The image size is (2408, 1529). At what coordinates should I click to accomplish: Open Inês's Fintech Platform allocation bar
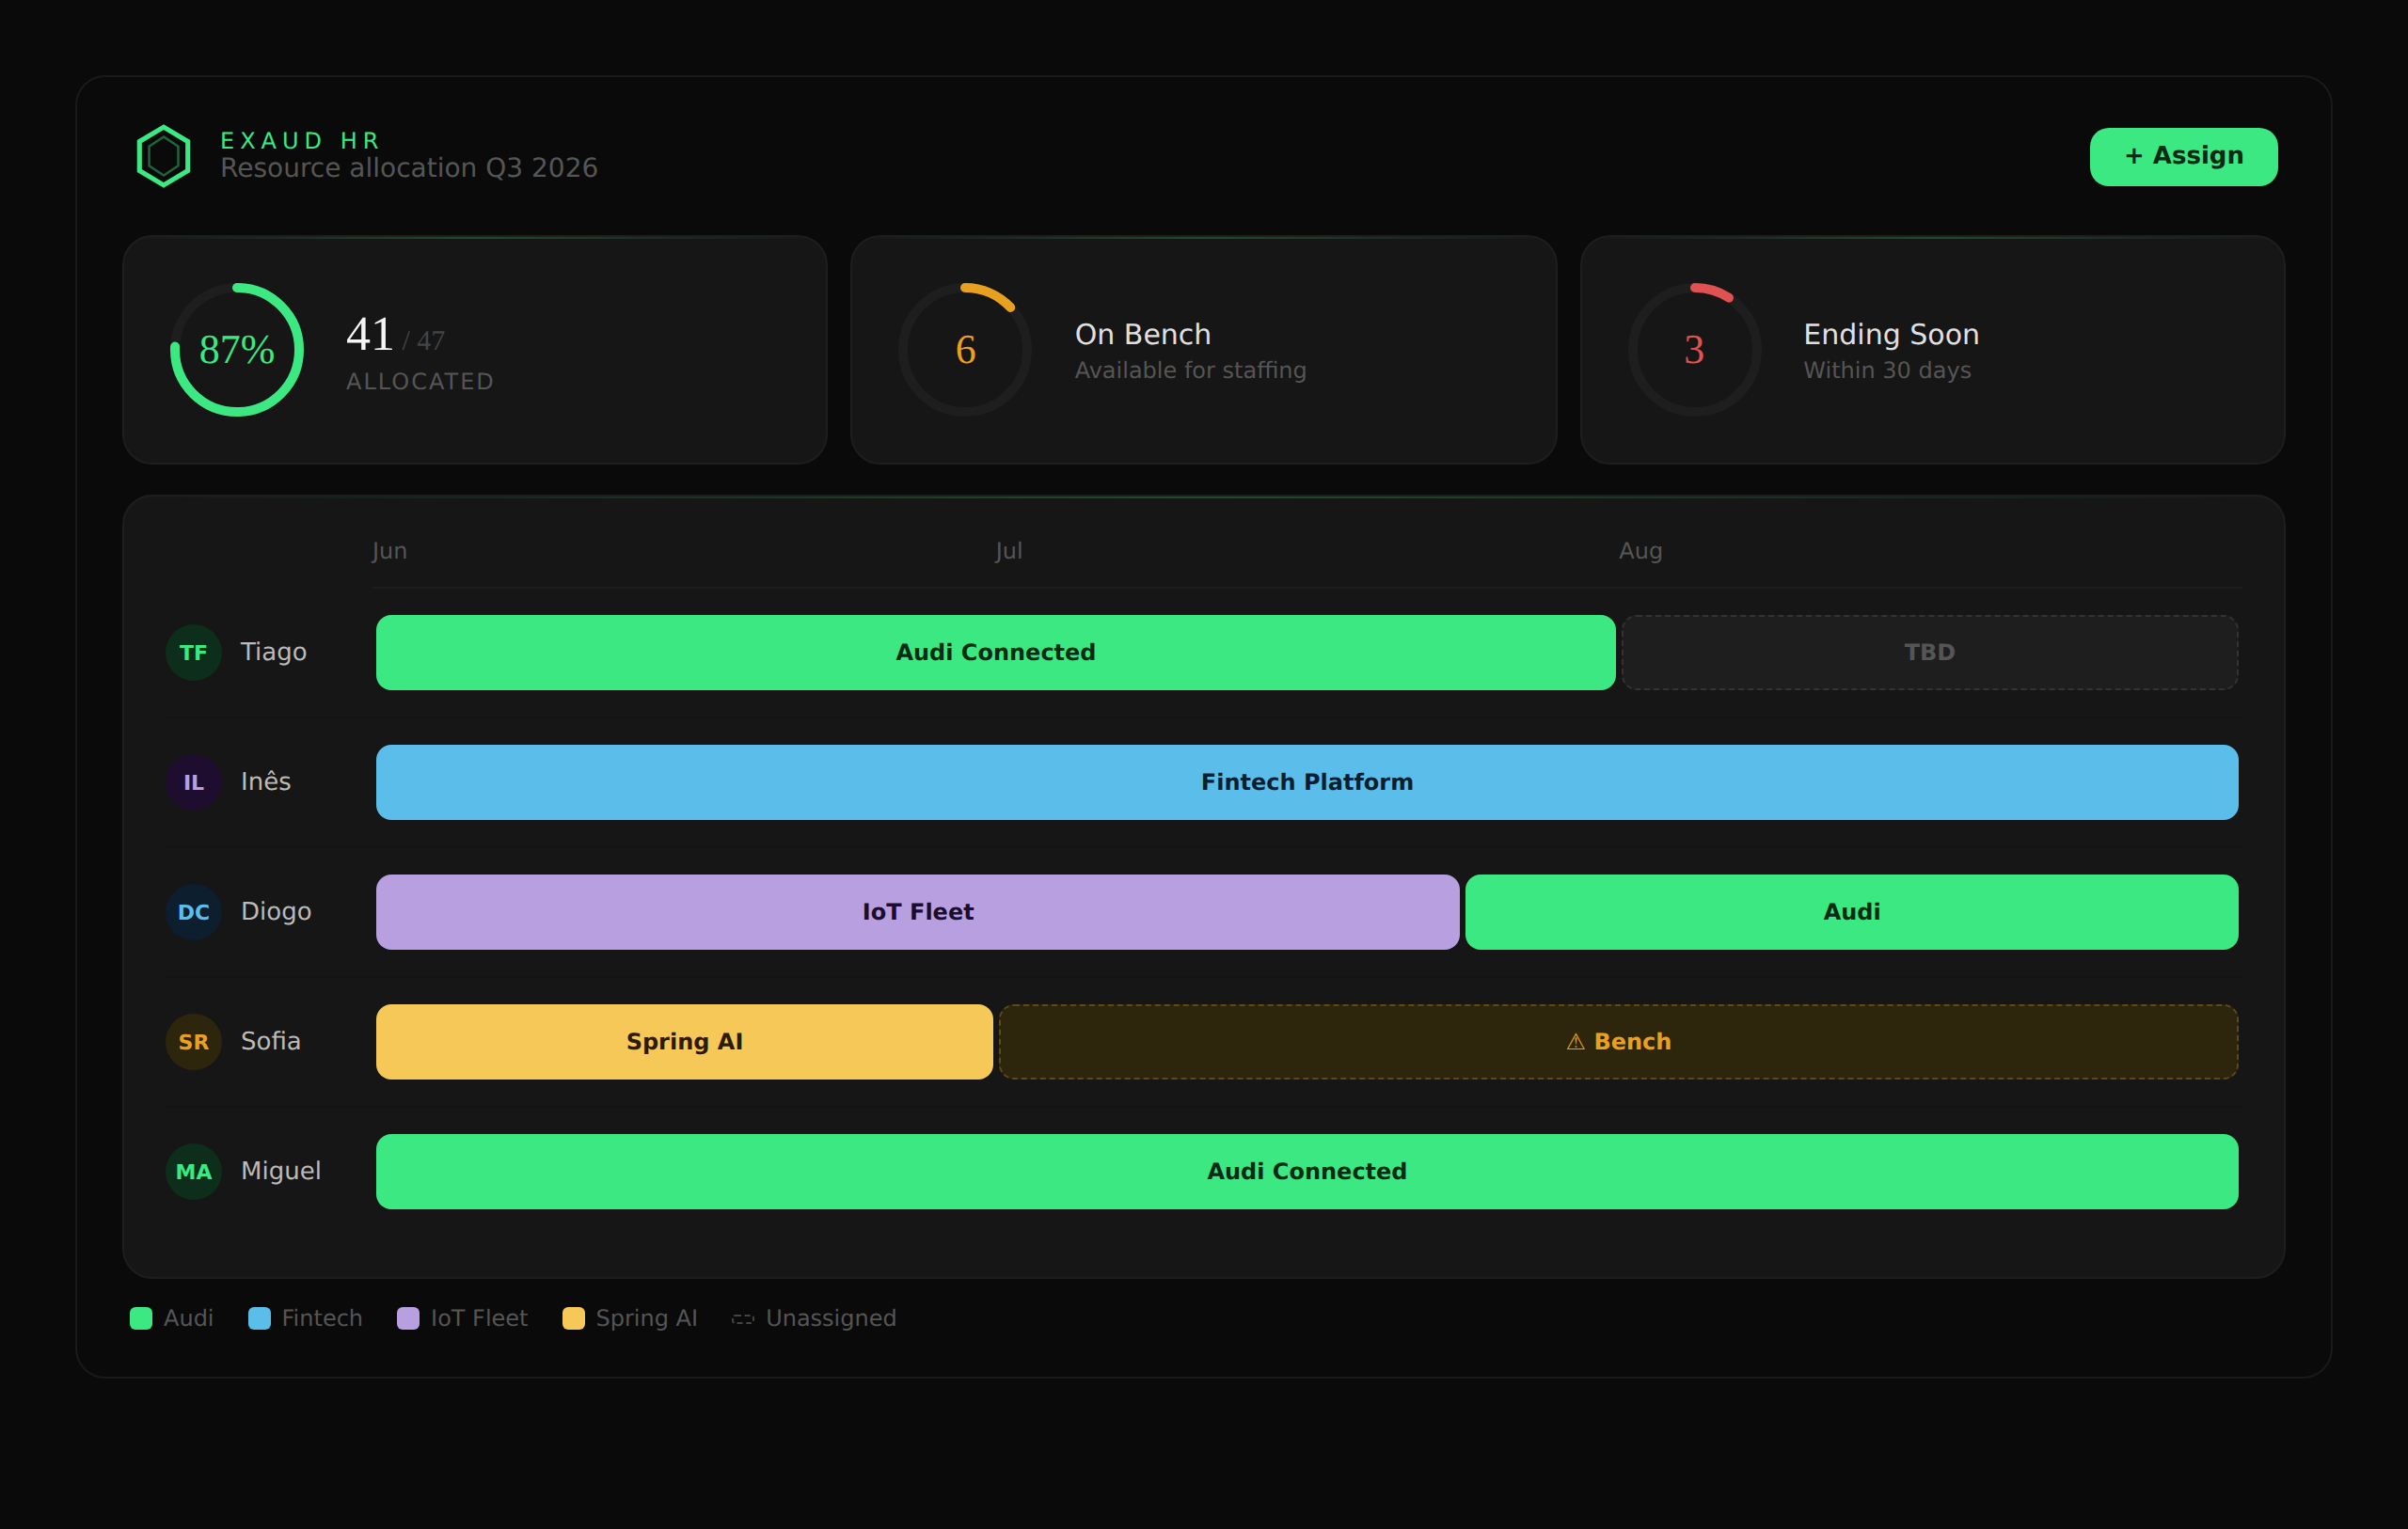[x=1307, y=782]
